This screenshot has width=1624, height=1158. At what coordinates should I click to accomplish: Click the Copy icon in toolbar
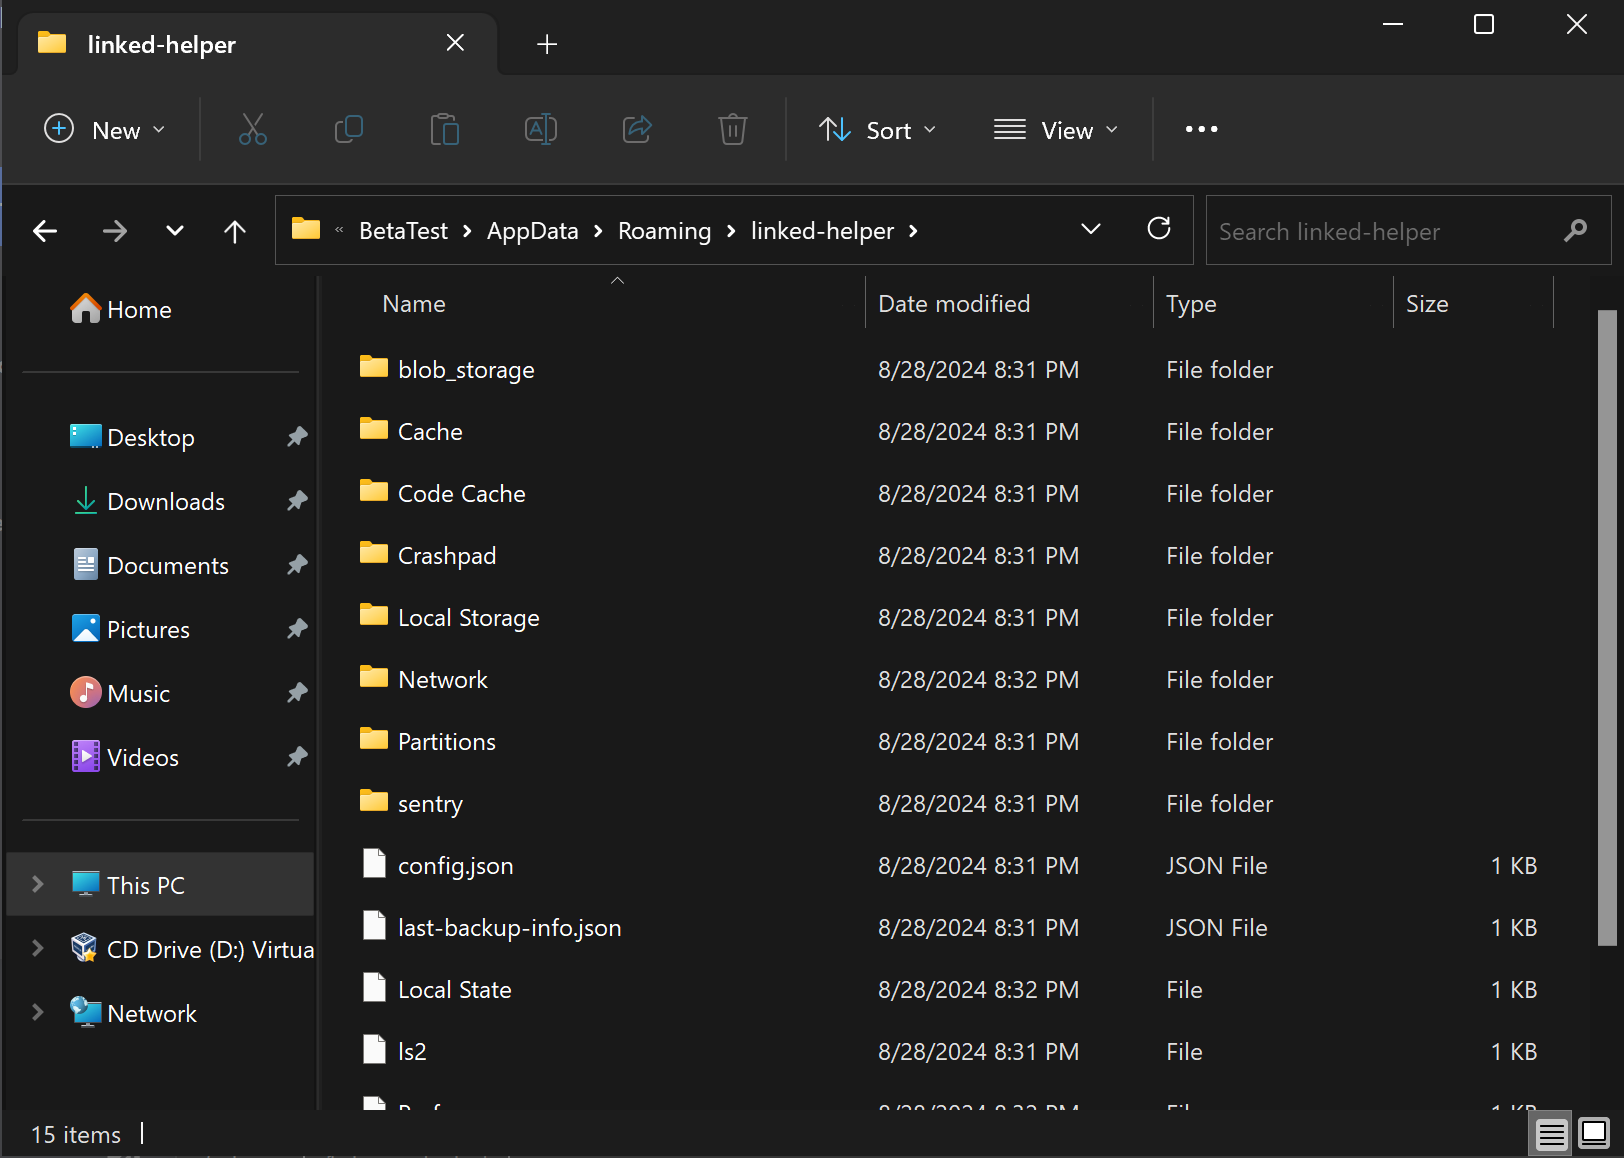coord(349,129)
